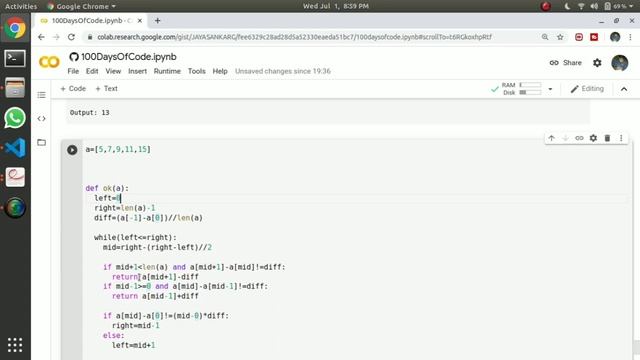Open RAM Disk runtime dropdown arrow
Viewport: 640px width, 360px height.
click(550, 89)
